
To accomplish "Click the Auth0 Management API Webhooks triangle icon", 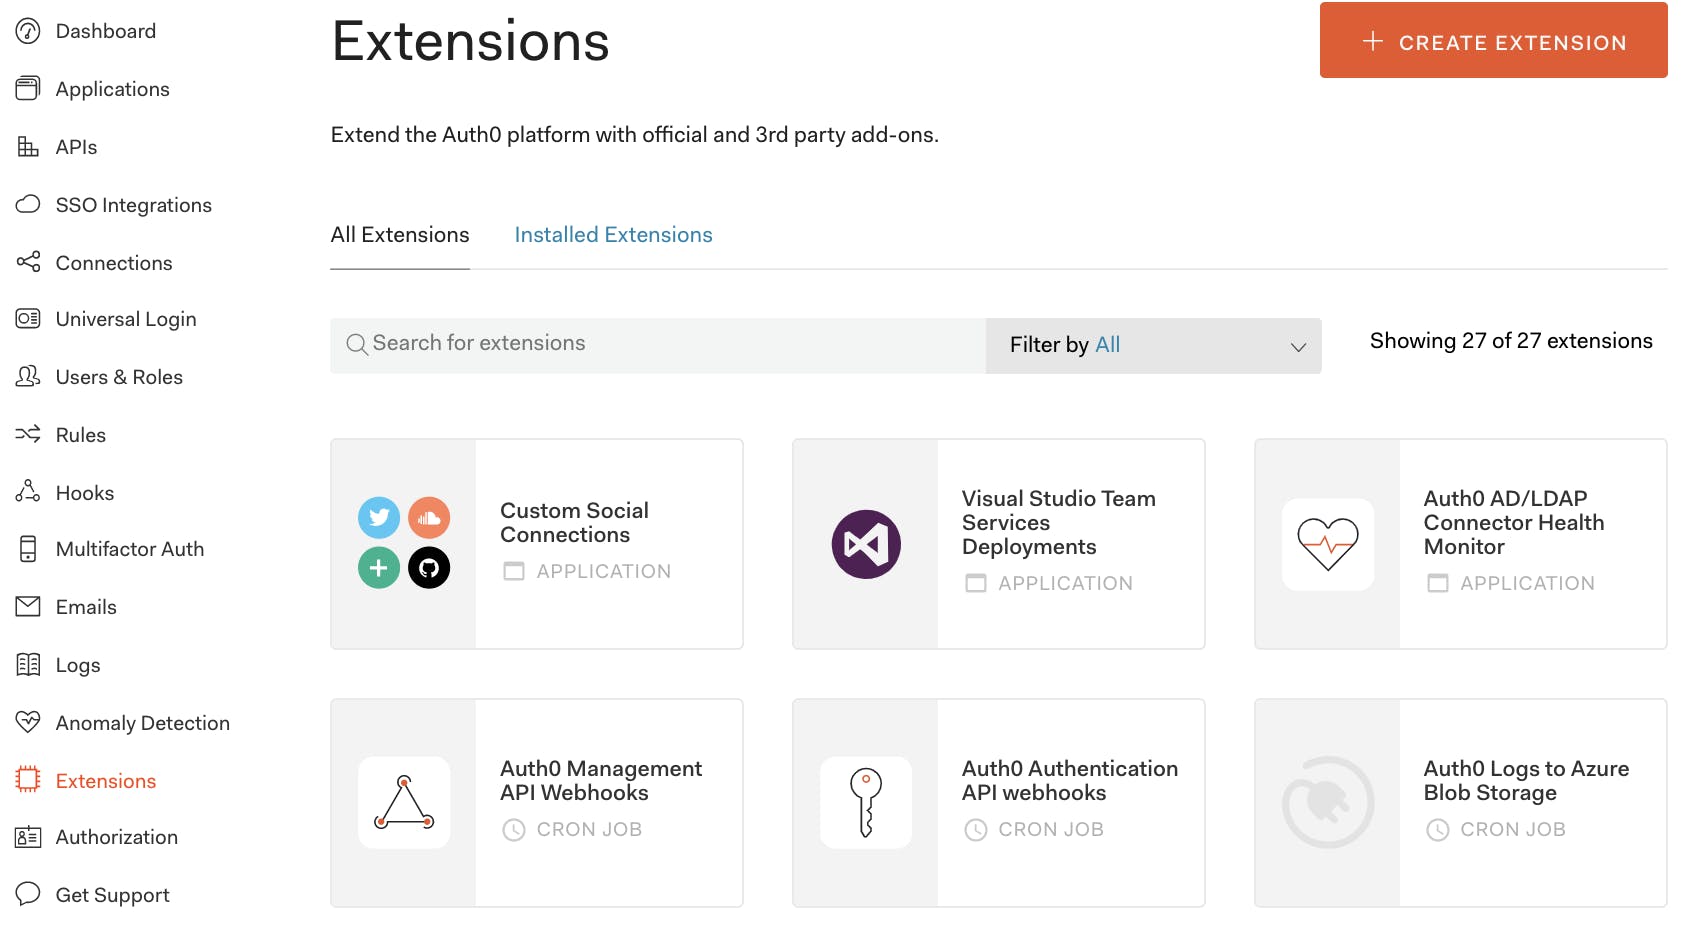I will [404, 802].
